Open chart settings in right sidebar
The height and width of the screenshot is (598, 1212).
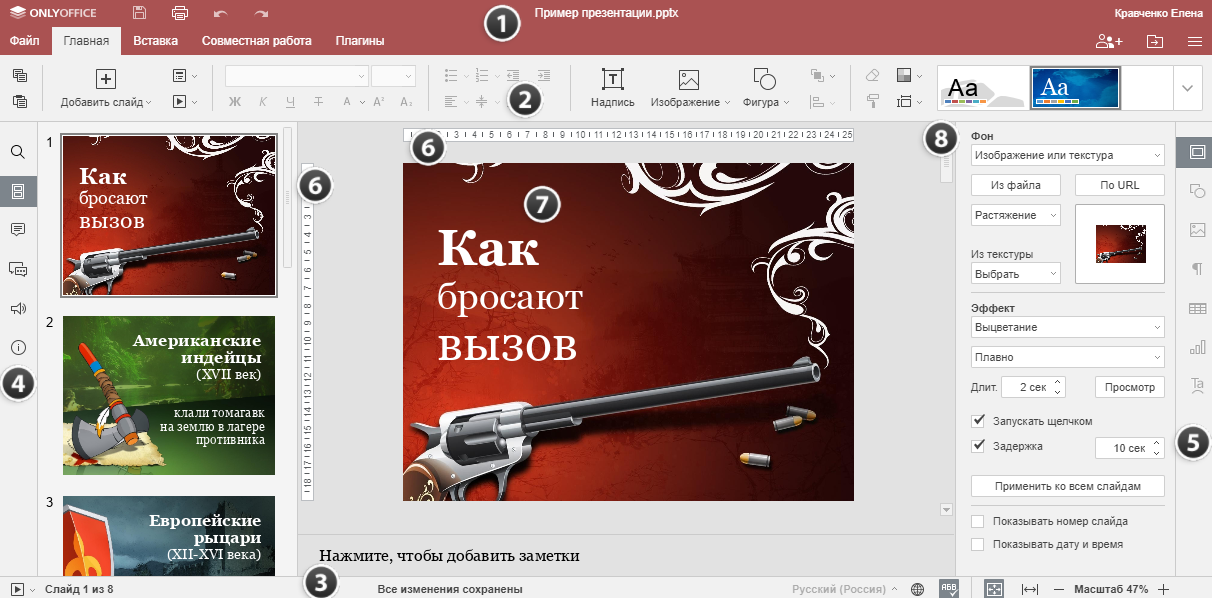point(1196,347)
